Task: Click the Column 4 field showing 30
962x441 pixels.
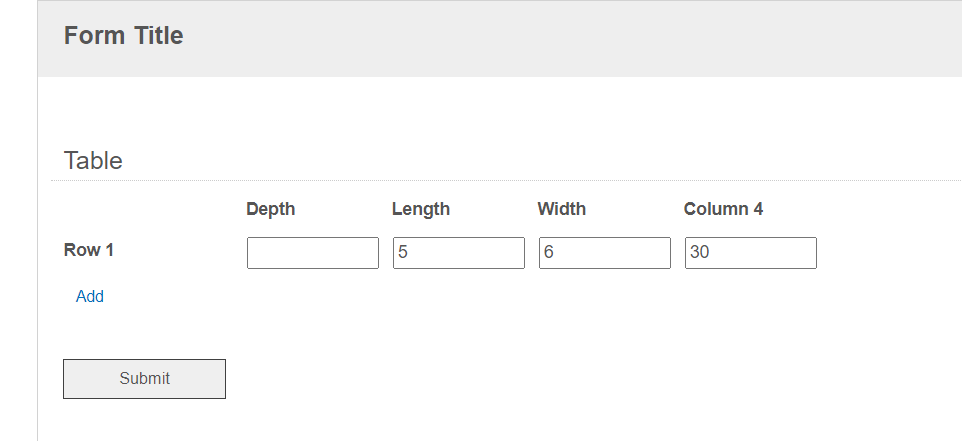Action: (751, 253)
